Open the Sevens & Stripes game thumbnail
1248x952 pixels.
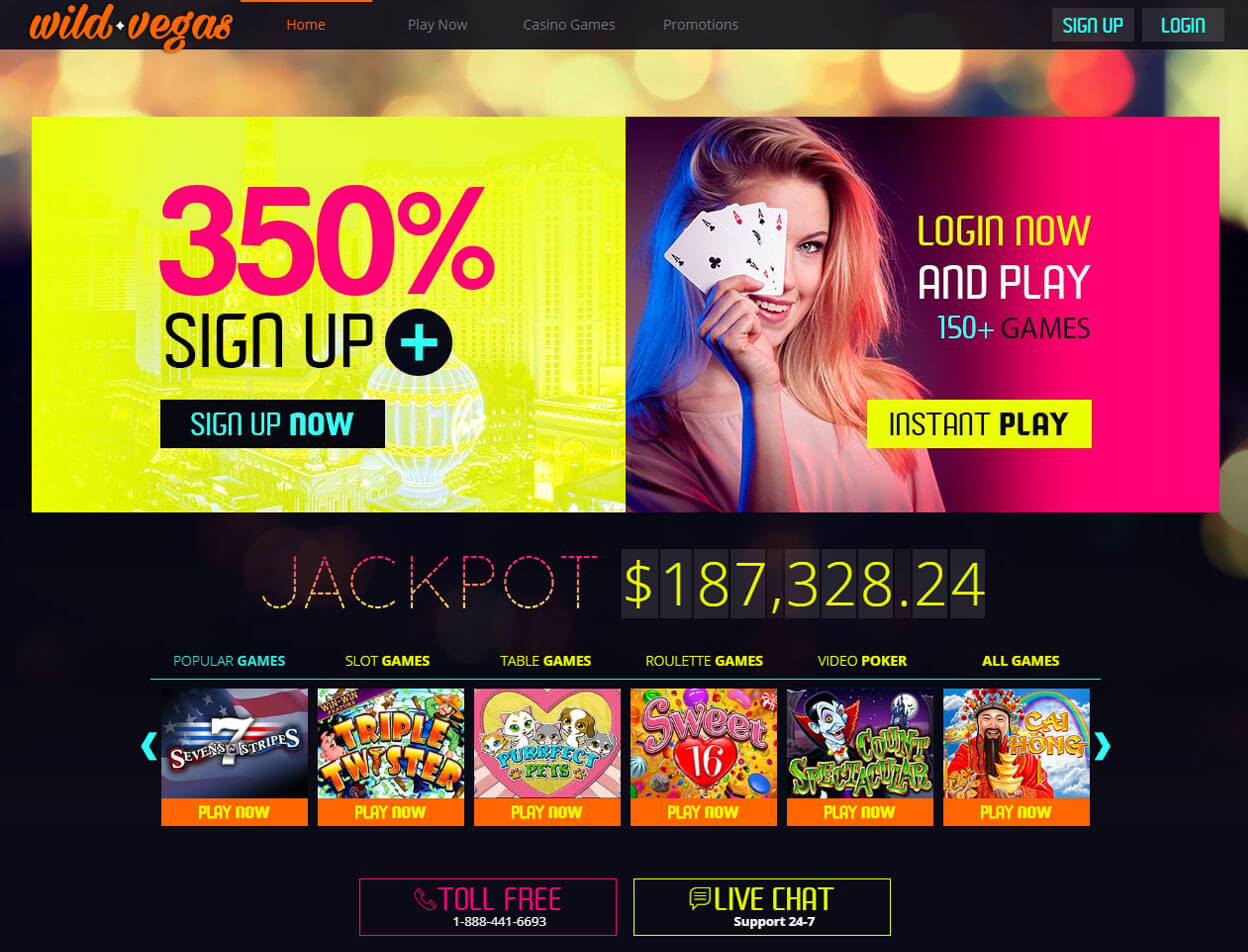click(235, 743)
